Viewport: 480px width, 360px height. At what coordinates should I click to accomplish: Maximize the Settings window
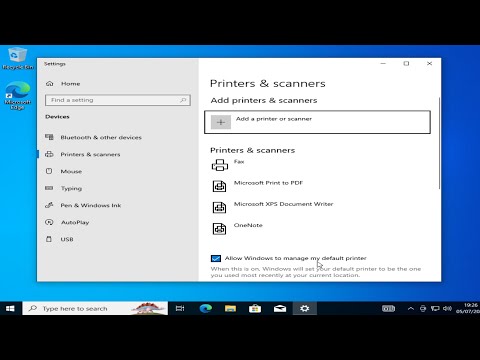[x=406, y=63]
